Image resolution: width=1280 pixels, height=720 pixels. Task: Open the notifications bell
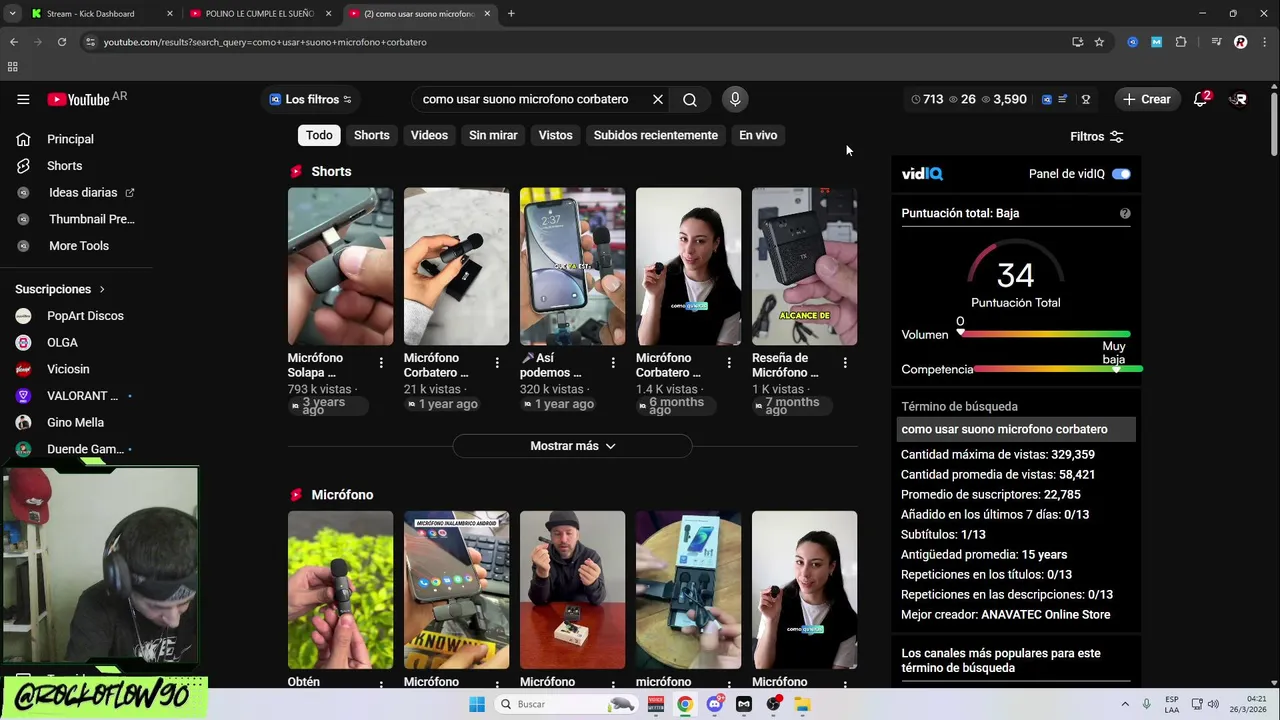[1201, 99]
